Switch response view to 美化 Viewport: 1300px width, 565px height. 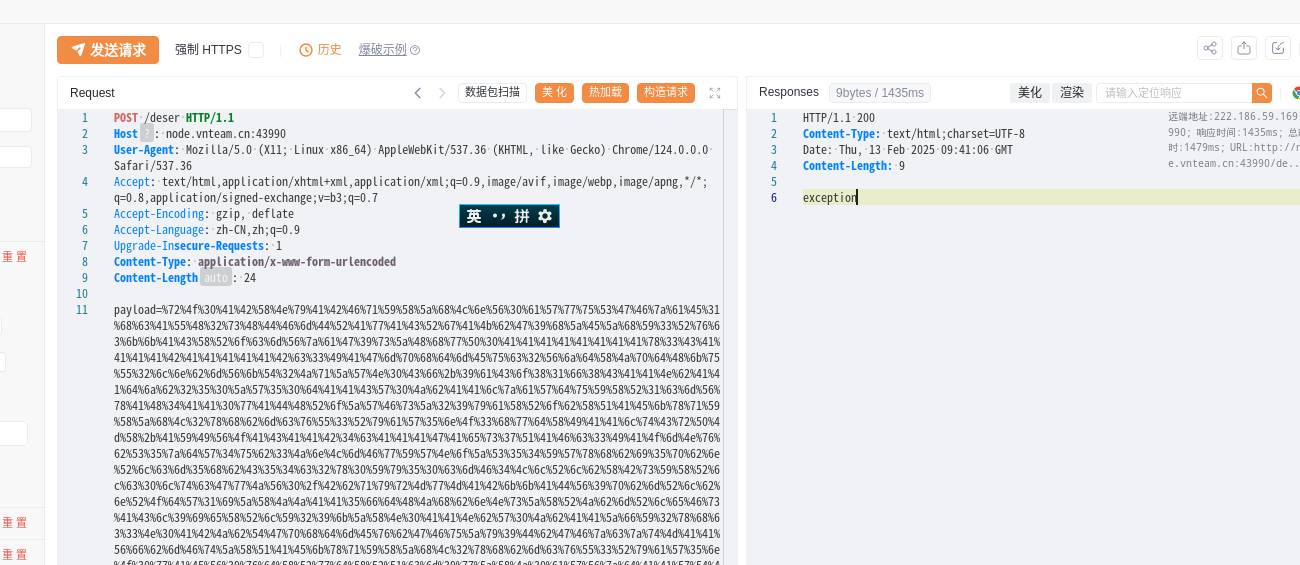(x=1030, y=92)
